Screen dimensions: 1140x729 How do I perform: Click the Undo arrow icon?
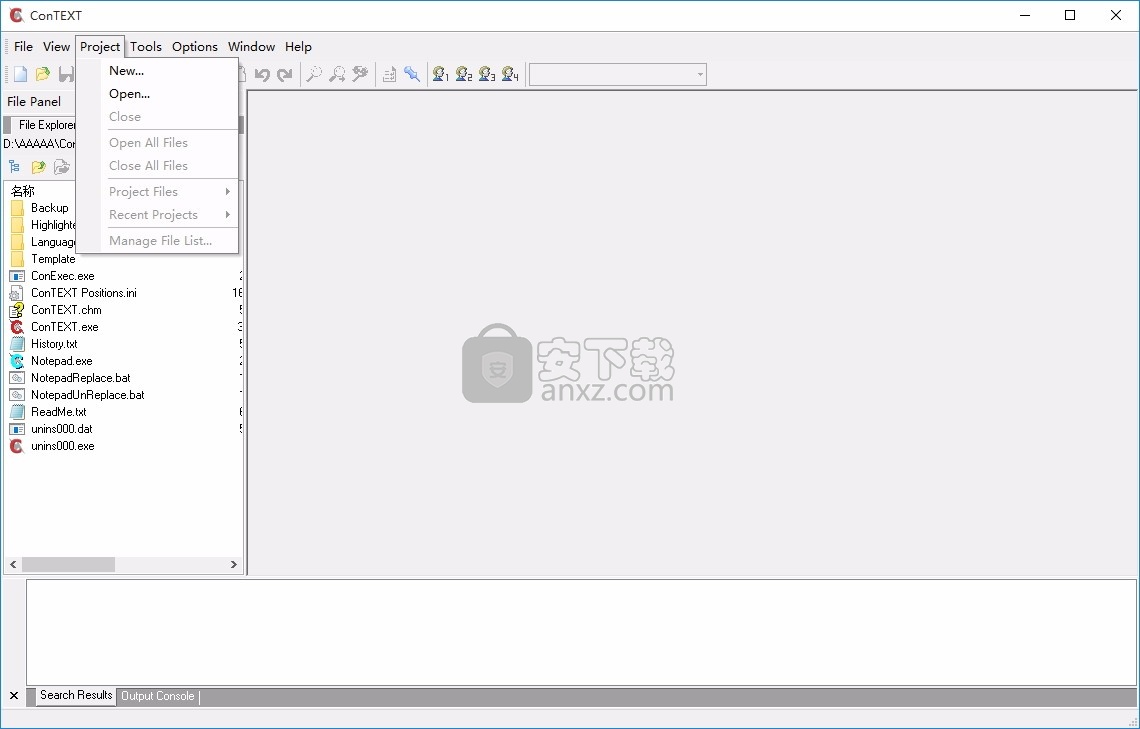(262, 74)
